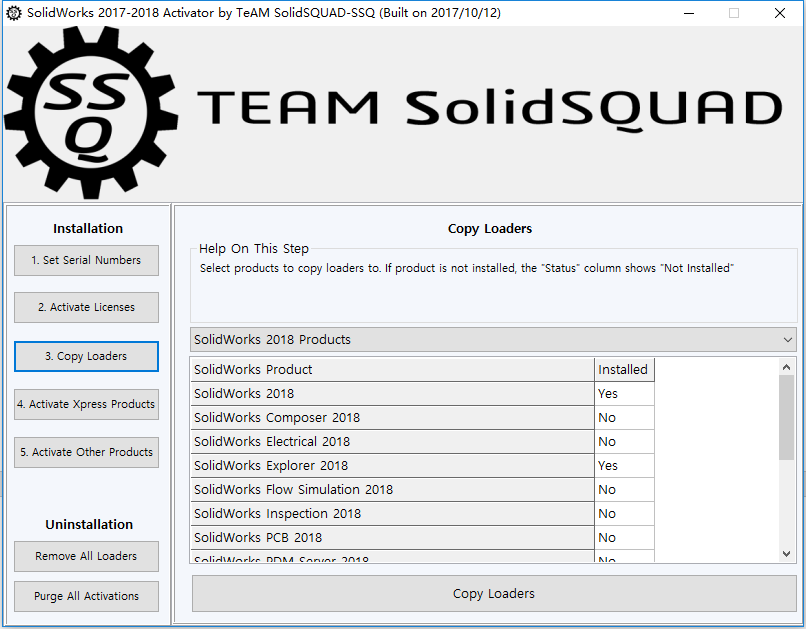
Task: Click the wide Copy Loaders button at bottom
Action: click(x=494, y=594)
